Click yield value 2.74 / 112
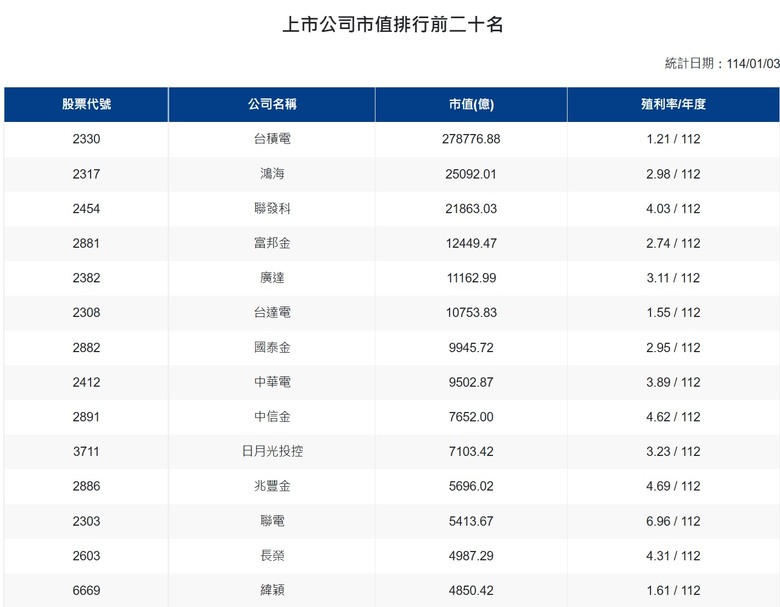Screen dimensions: 780x607 (673, 244)
